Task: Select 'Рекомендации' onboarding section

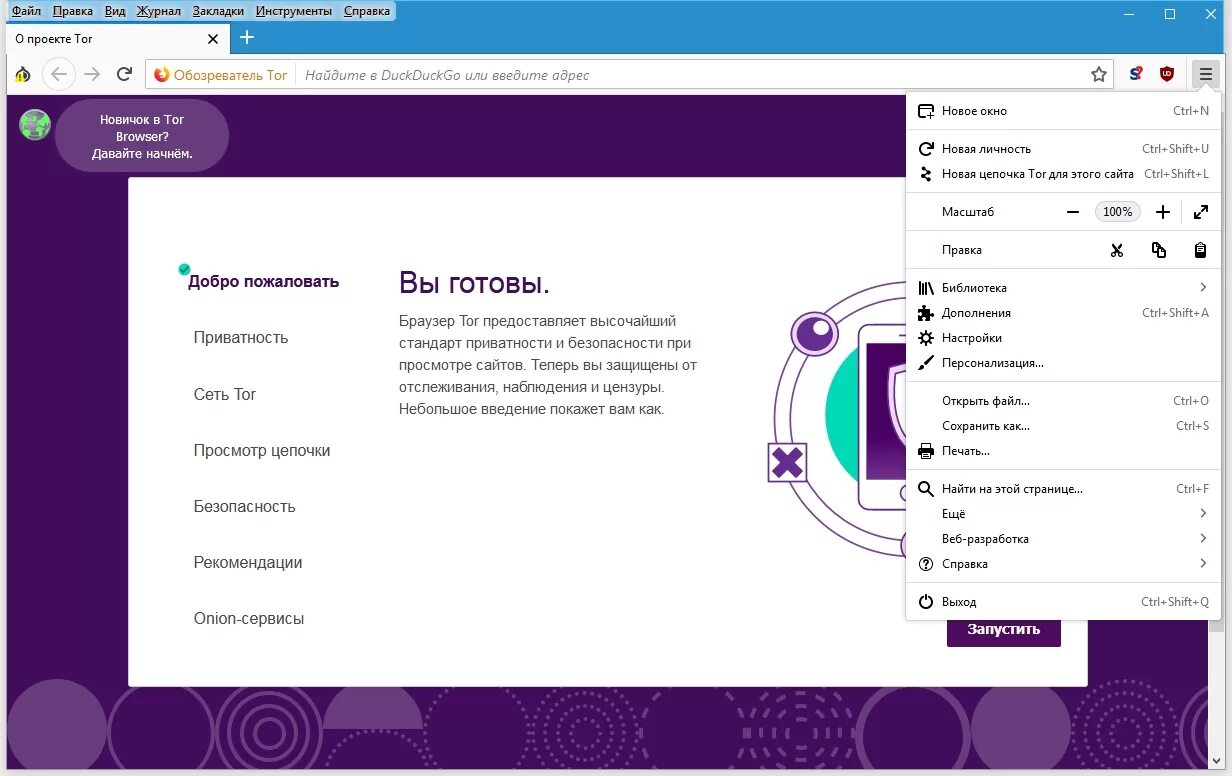Action: 248,563
